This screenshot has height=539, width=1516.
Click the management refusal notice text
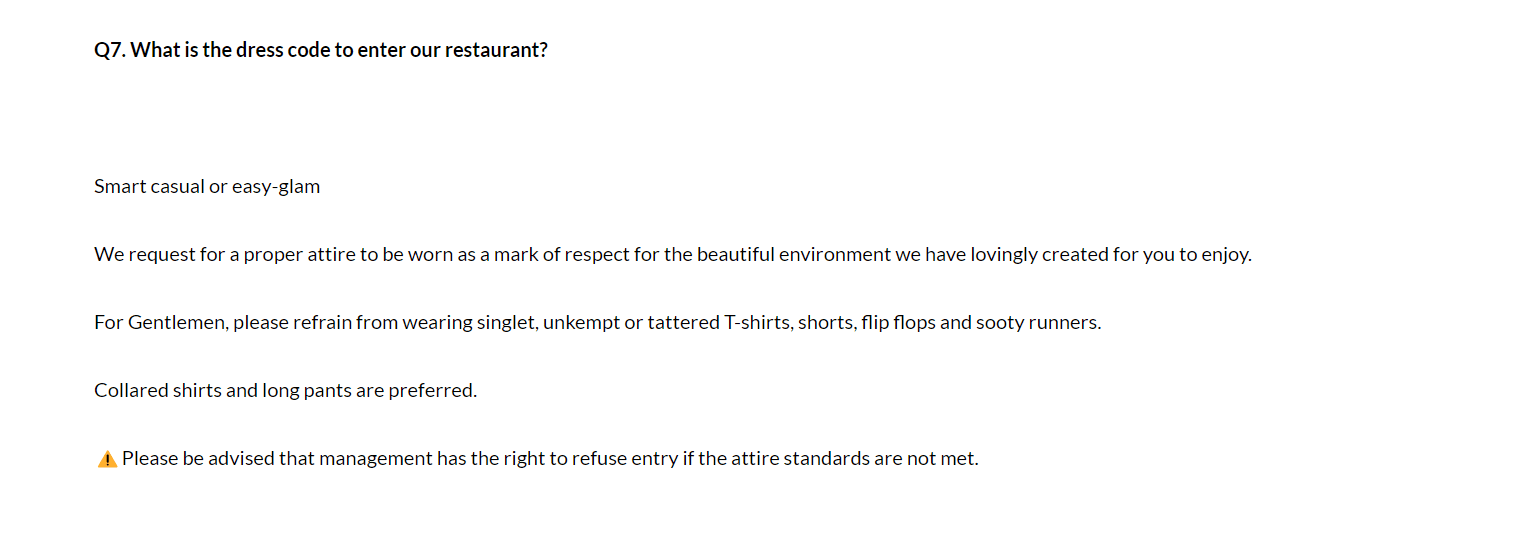(x=550, y=458)
